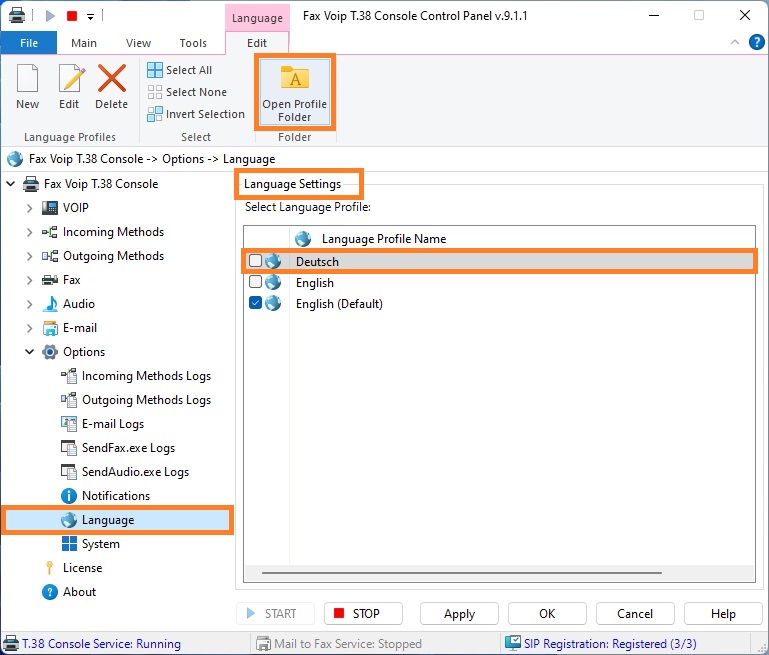
Task: Switch to the Edit ribbon tab
Action: pos(257,43)
